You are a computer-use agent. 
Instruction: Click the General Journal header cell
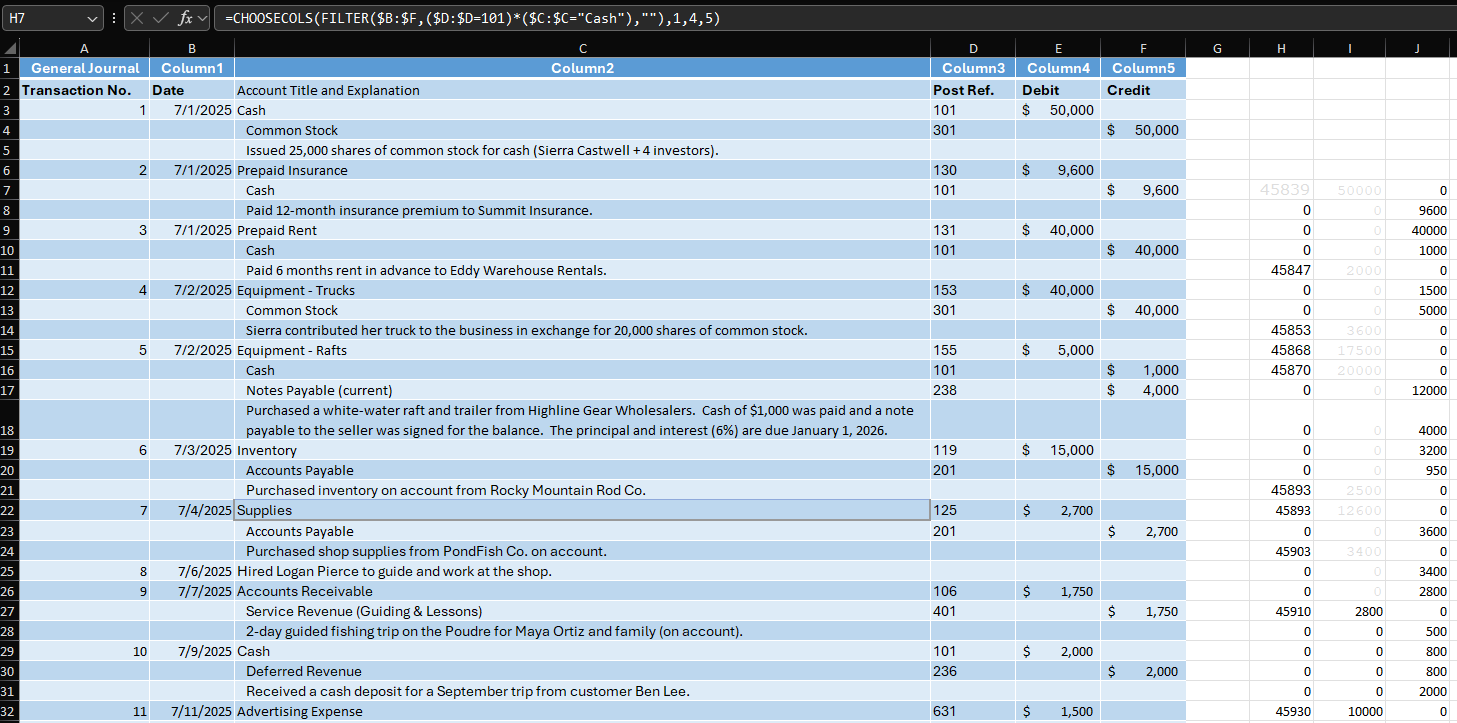[85, 68]
